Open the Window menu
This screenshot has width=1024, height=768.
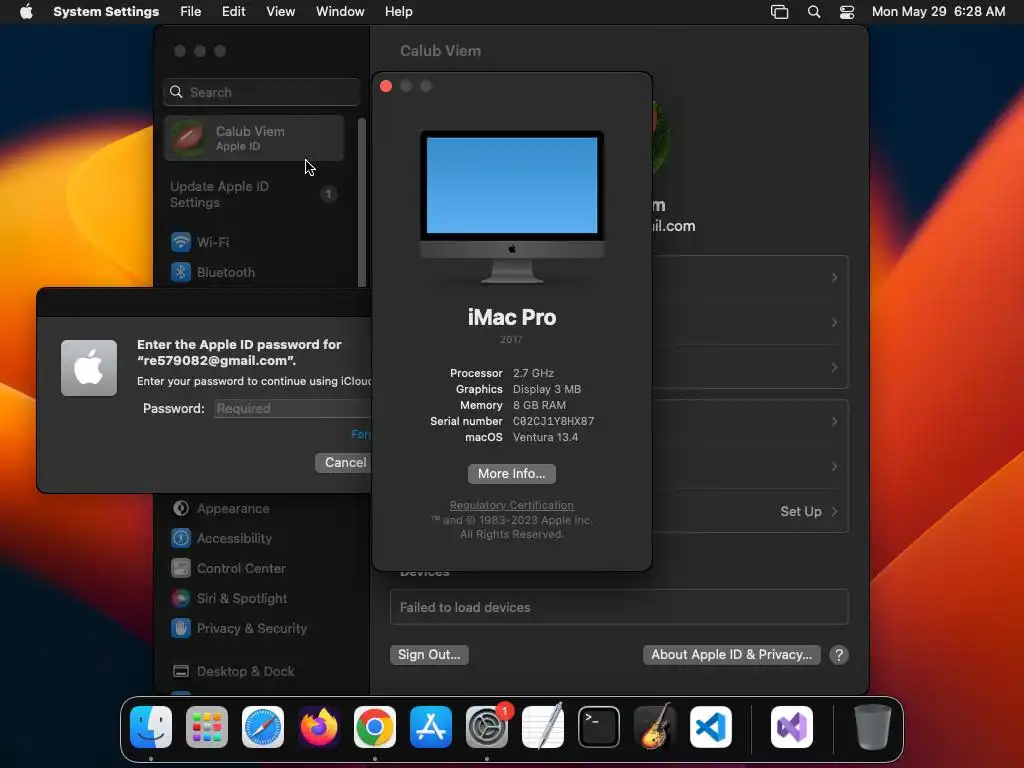[340, 11]
